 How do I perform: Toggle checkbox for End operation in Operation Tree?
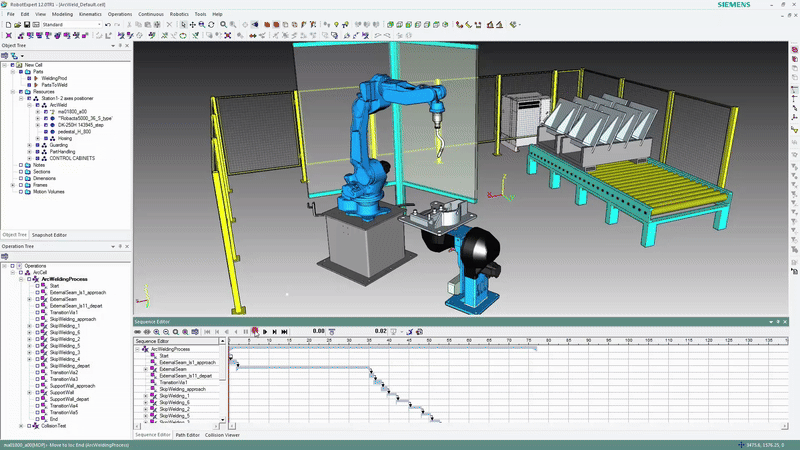tap(37, 419)
